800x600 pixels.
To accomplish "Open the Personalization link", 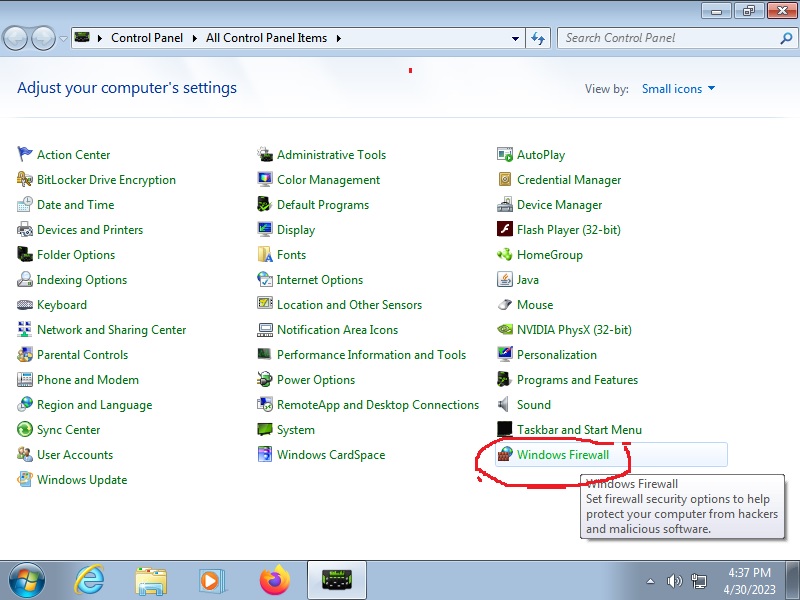I will pos(557,355).
